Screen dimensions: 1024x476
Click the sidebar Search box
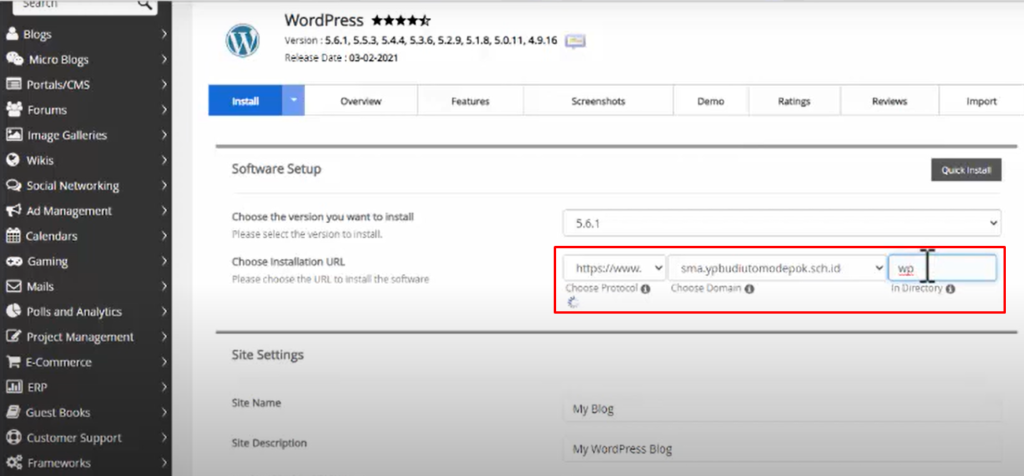(85, 5)
